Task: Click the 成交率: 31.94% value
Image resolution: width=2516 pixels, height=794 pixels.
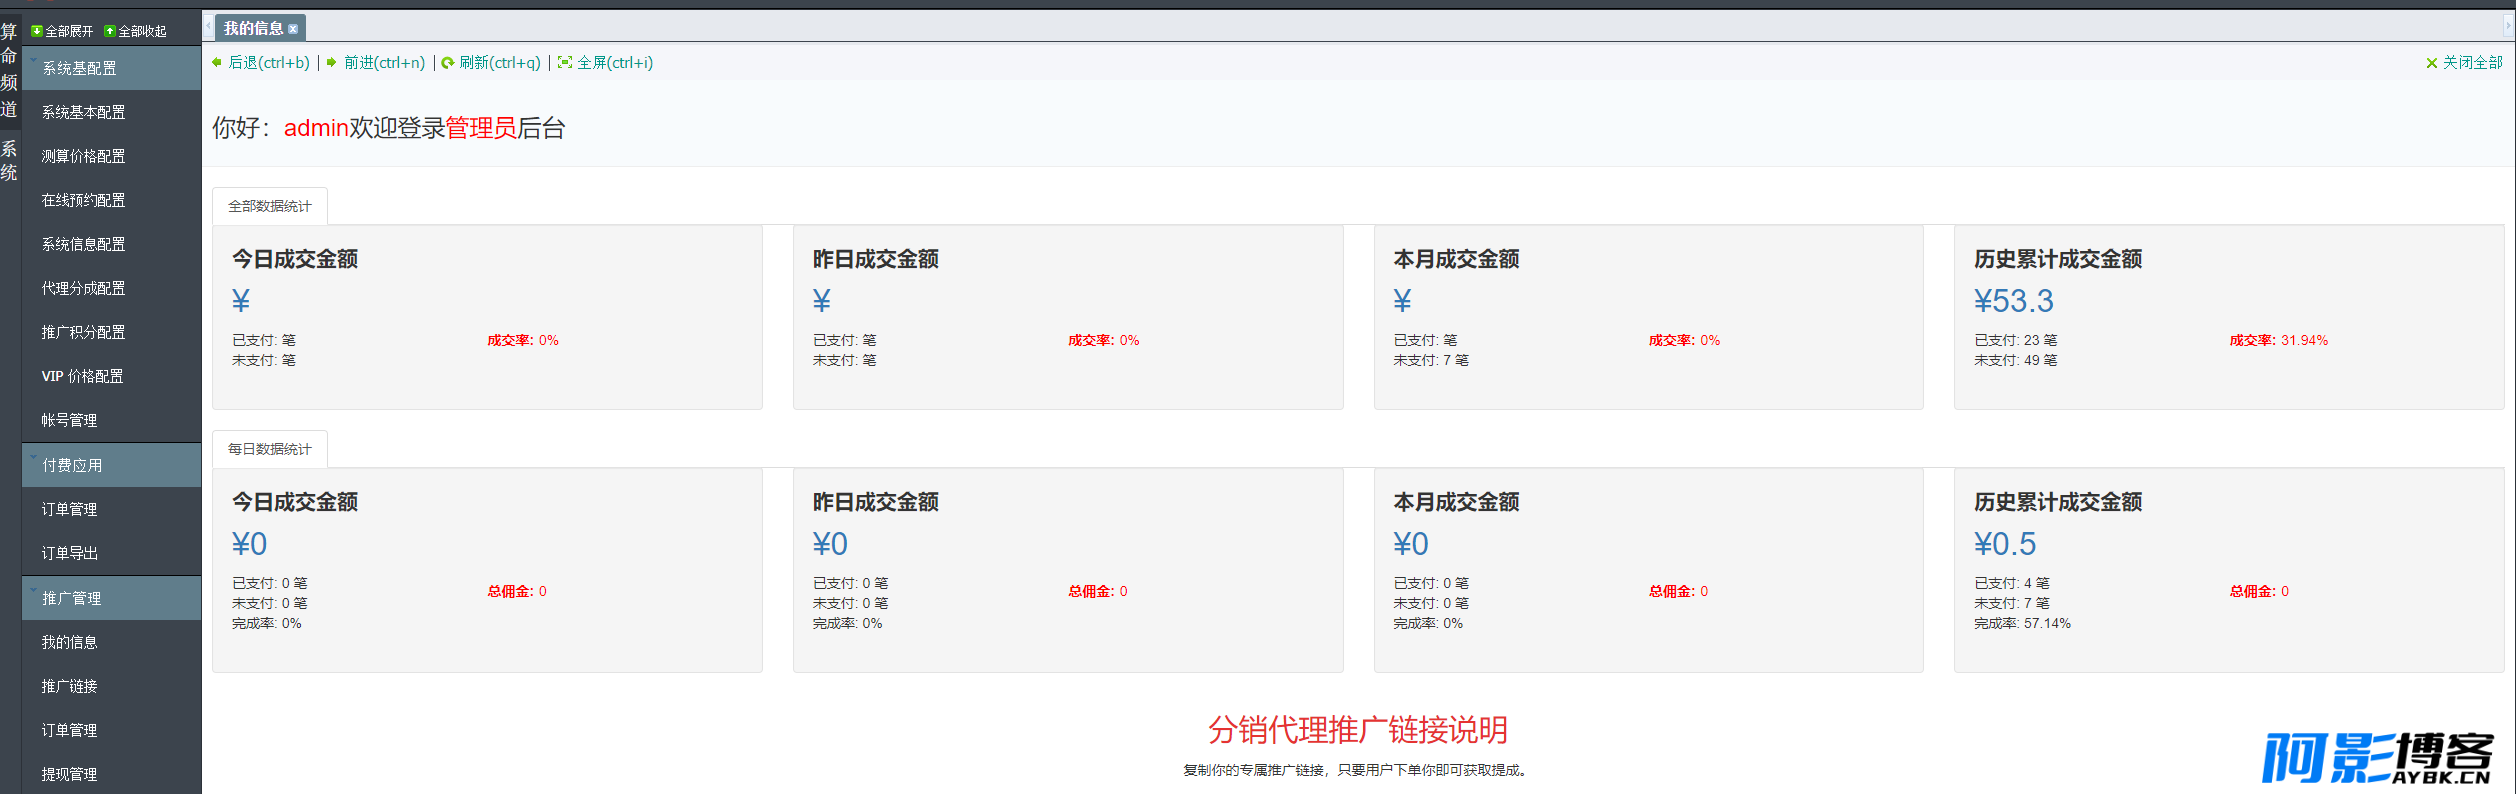Action: [2278, 340]
